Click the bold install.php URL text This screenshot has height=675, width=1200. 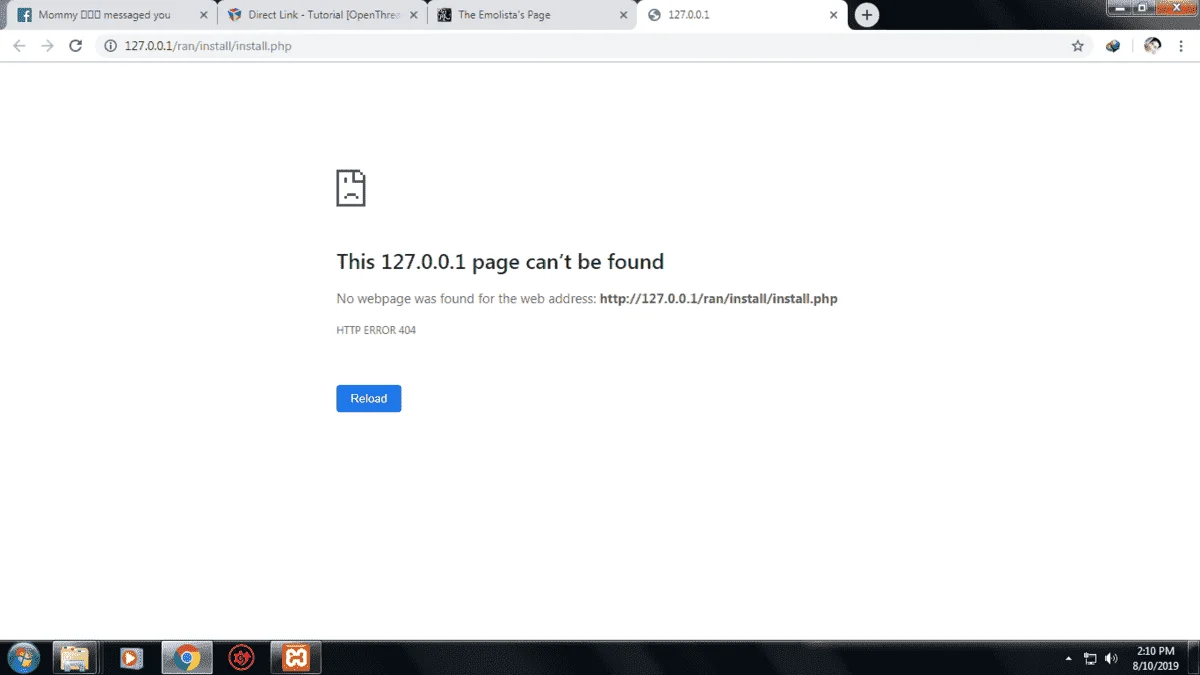point(718,298)
